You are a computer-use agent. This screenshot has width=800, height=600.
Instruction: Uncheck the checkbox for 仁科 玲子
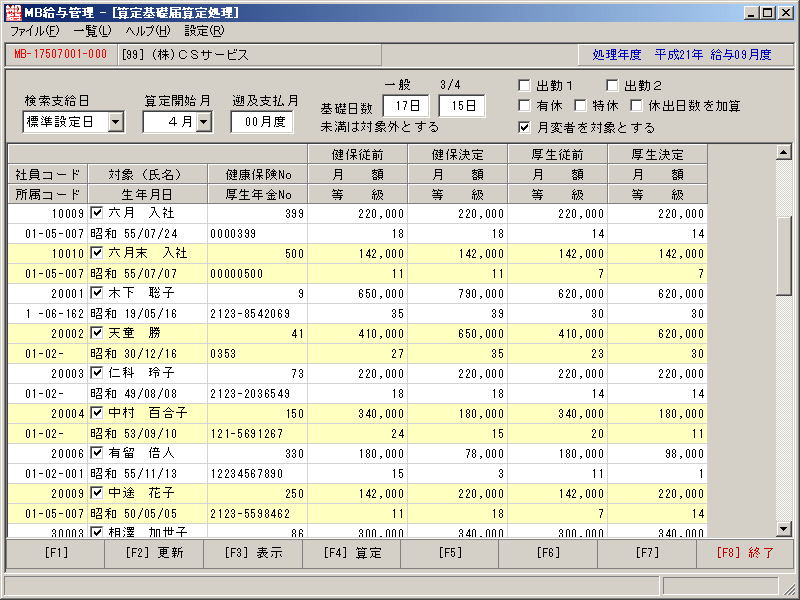[x=96, y=373]
